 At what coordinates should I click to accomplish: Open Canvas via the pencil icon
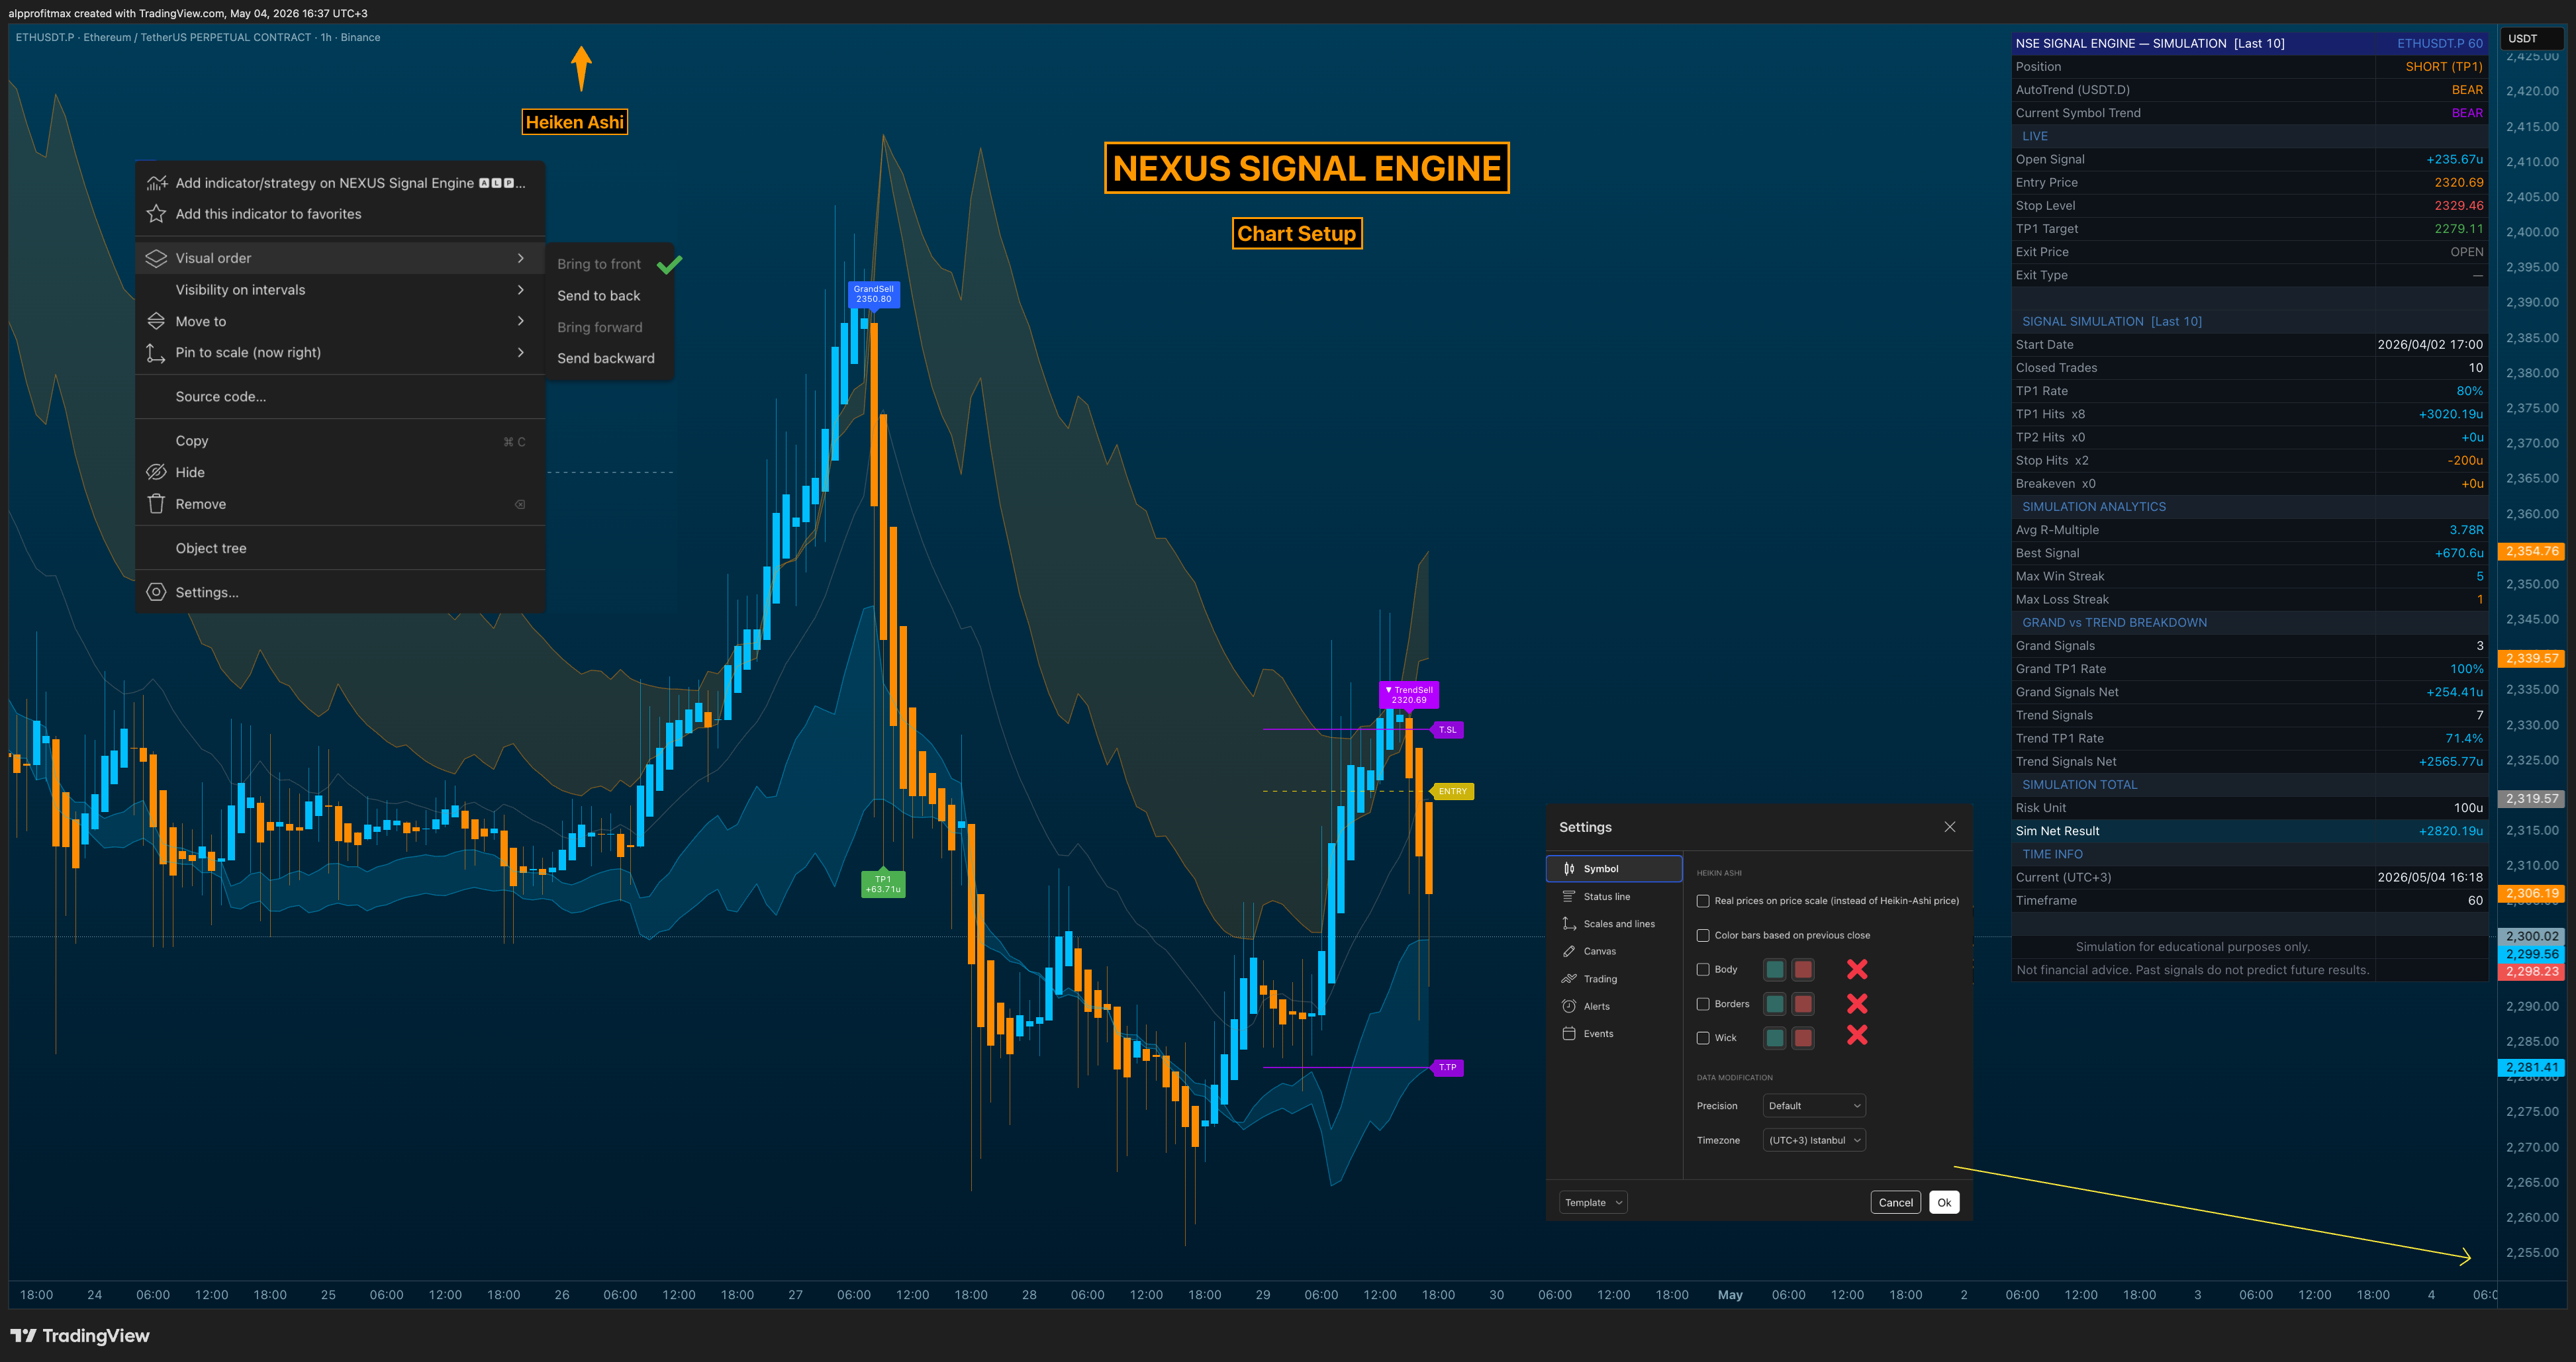tap(1569, 951)
